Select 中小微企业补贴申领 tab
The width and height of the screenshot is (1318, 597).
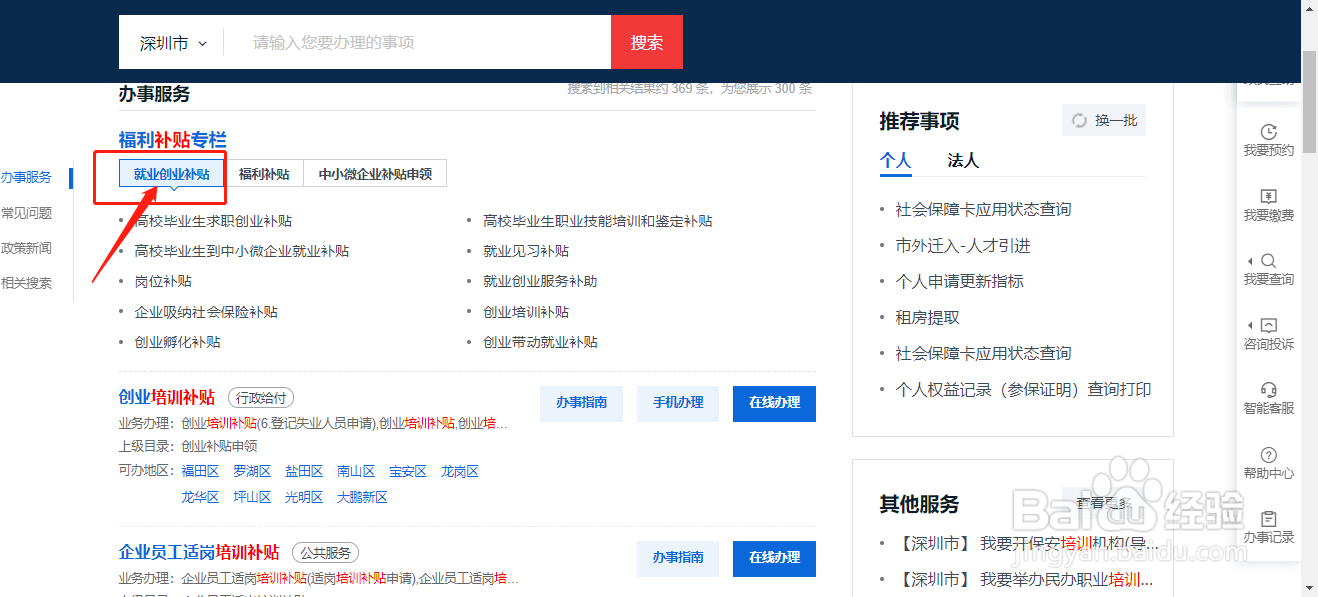point(375,172)
